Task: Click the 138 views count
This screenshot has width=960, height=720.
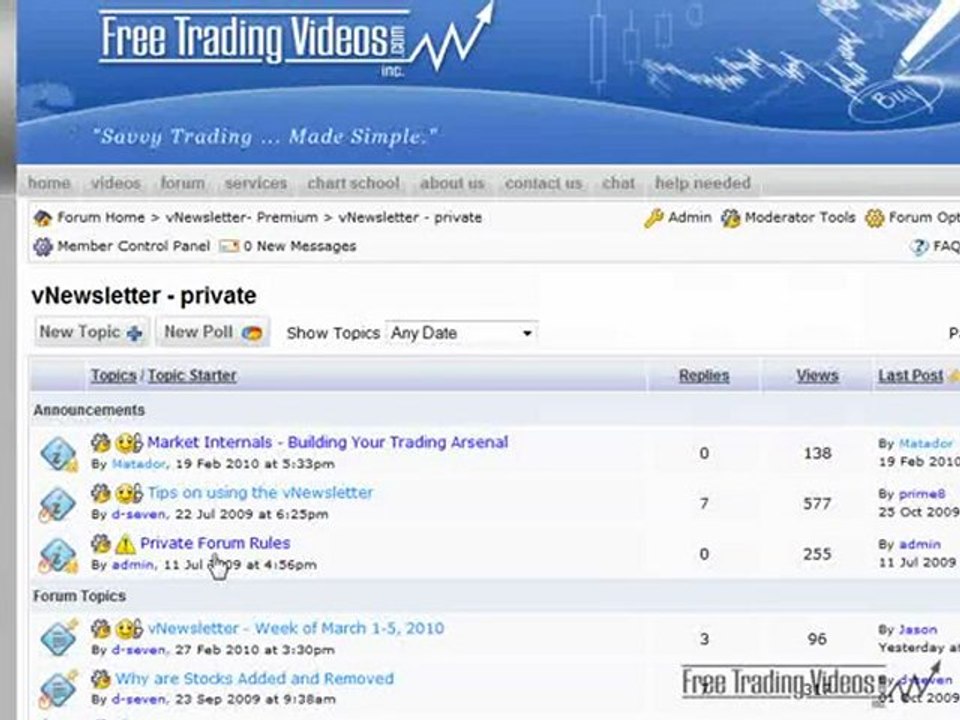Action: click(x=817, y=454)
